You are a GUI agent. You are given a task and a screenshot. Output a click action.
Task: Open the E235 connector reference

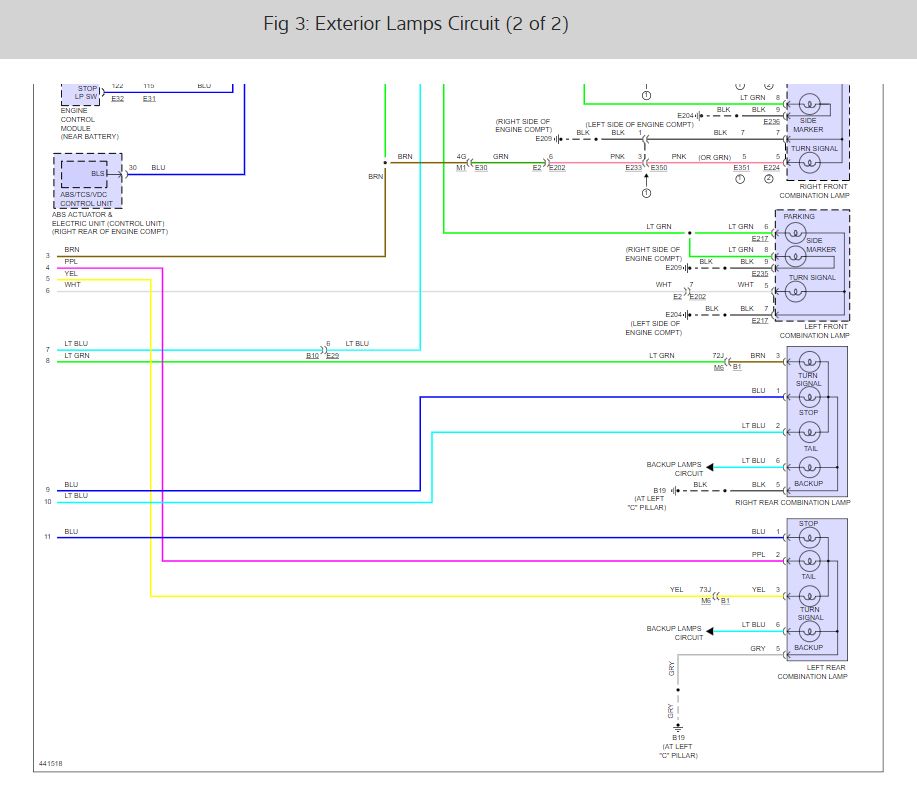[x=760, y=274]
